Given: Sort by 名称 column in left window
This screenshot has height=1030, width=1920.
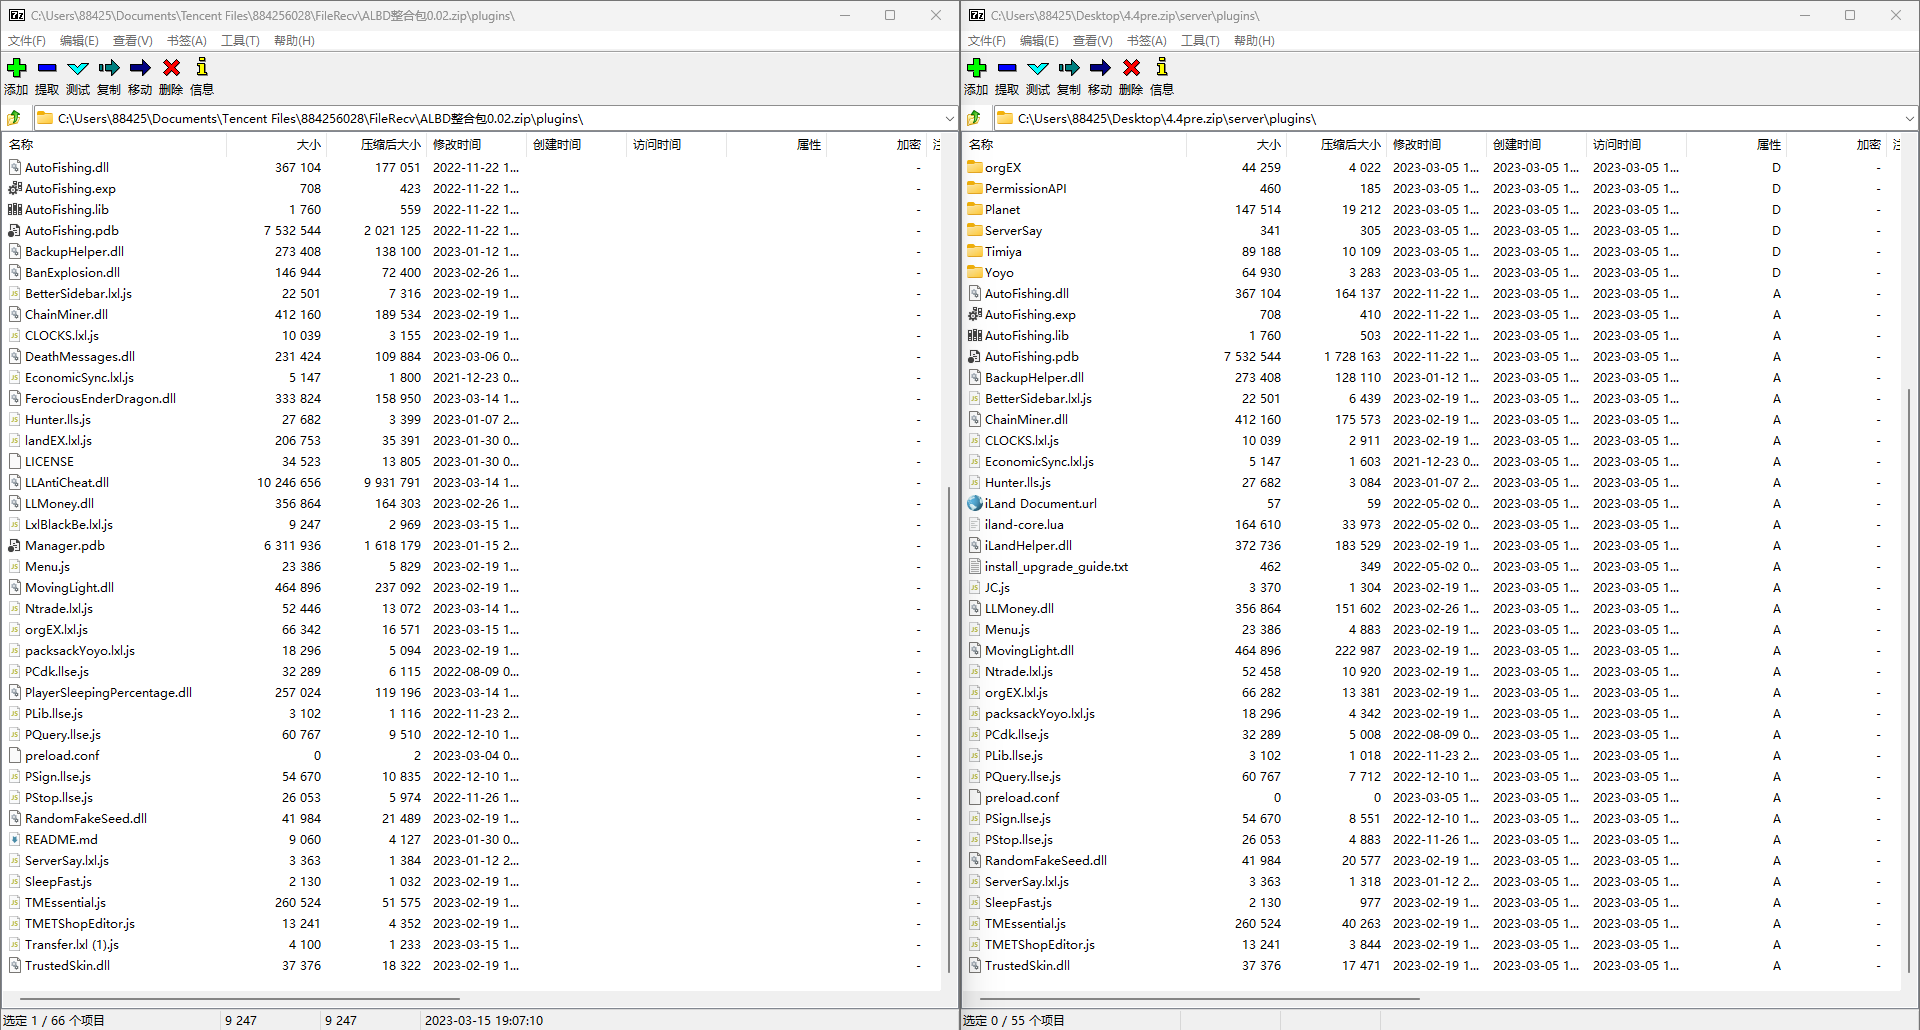Looking at the screenshot, I should click(115, 145).
